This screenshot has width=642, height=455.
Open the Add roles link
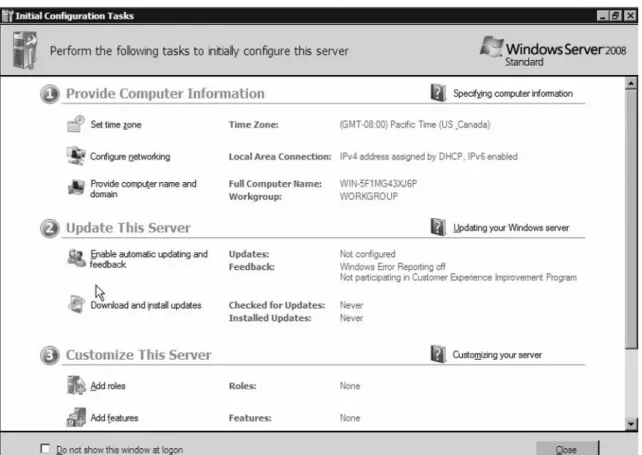(108, 386)
